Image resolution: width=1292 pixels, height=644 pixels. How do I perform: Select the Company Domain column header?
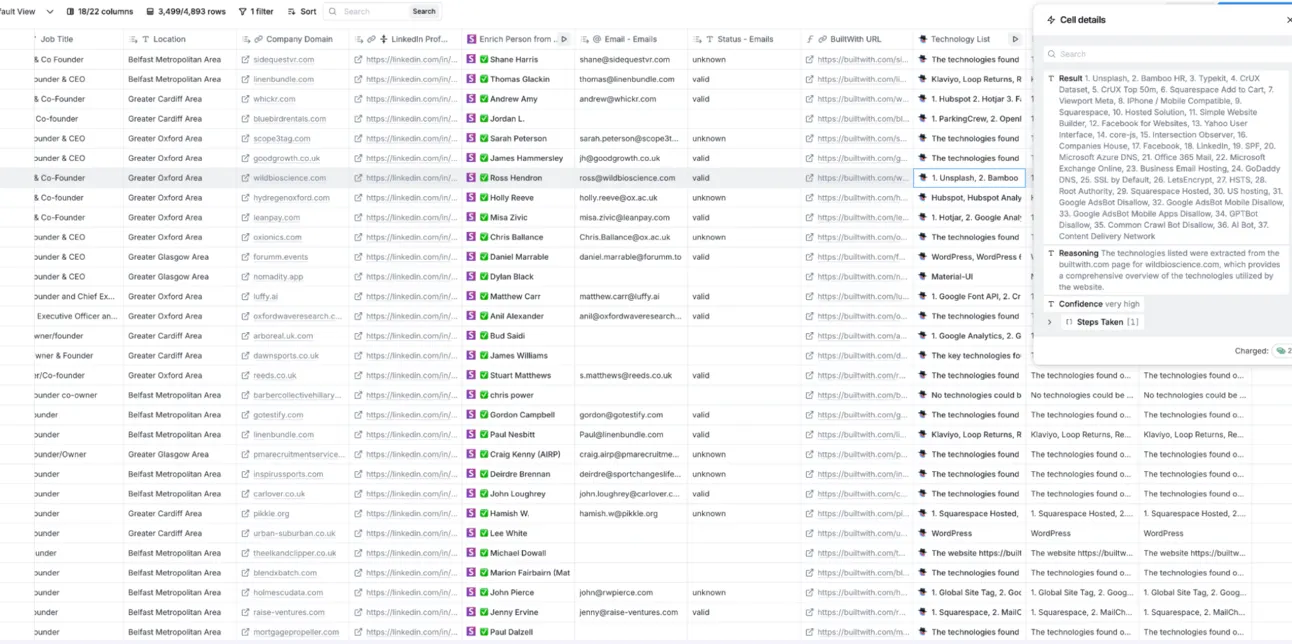tap(293, 39)
